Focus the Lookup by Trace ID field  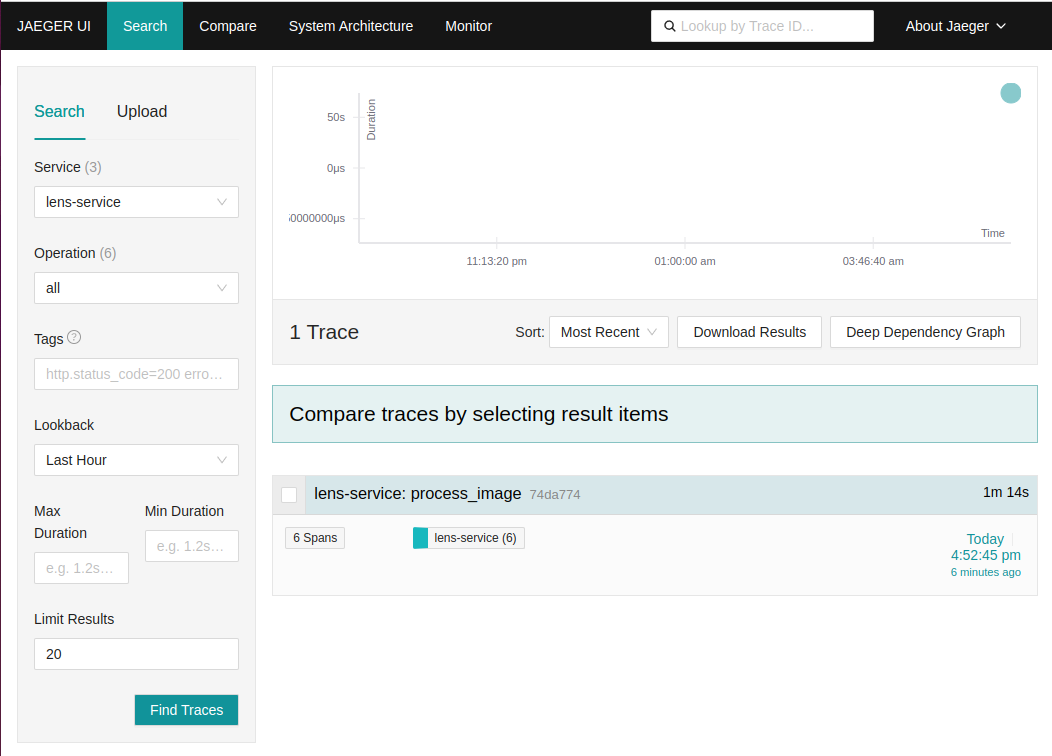[x=762, y=26]
